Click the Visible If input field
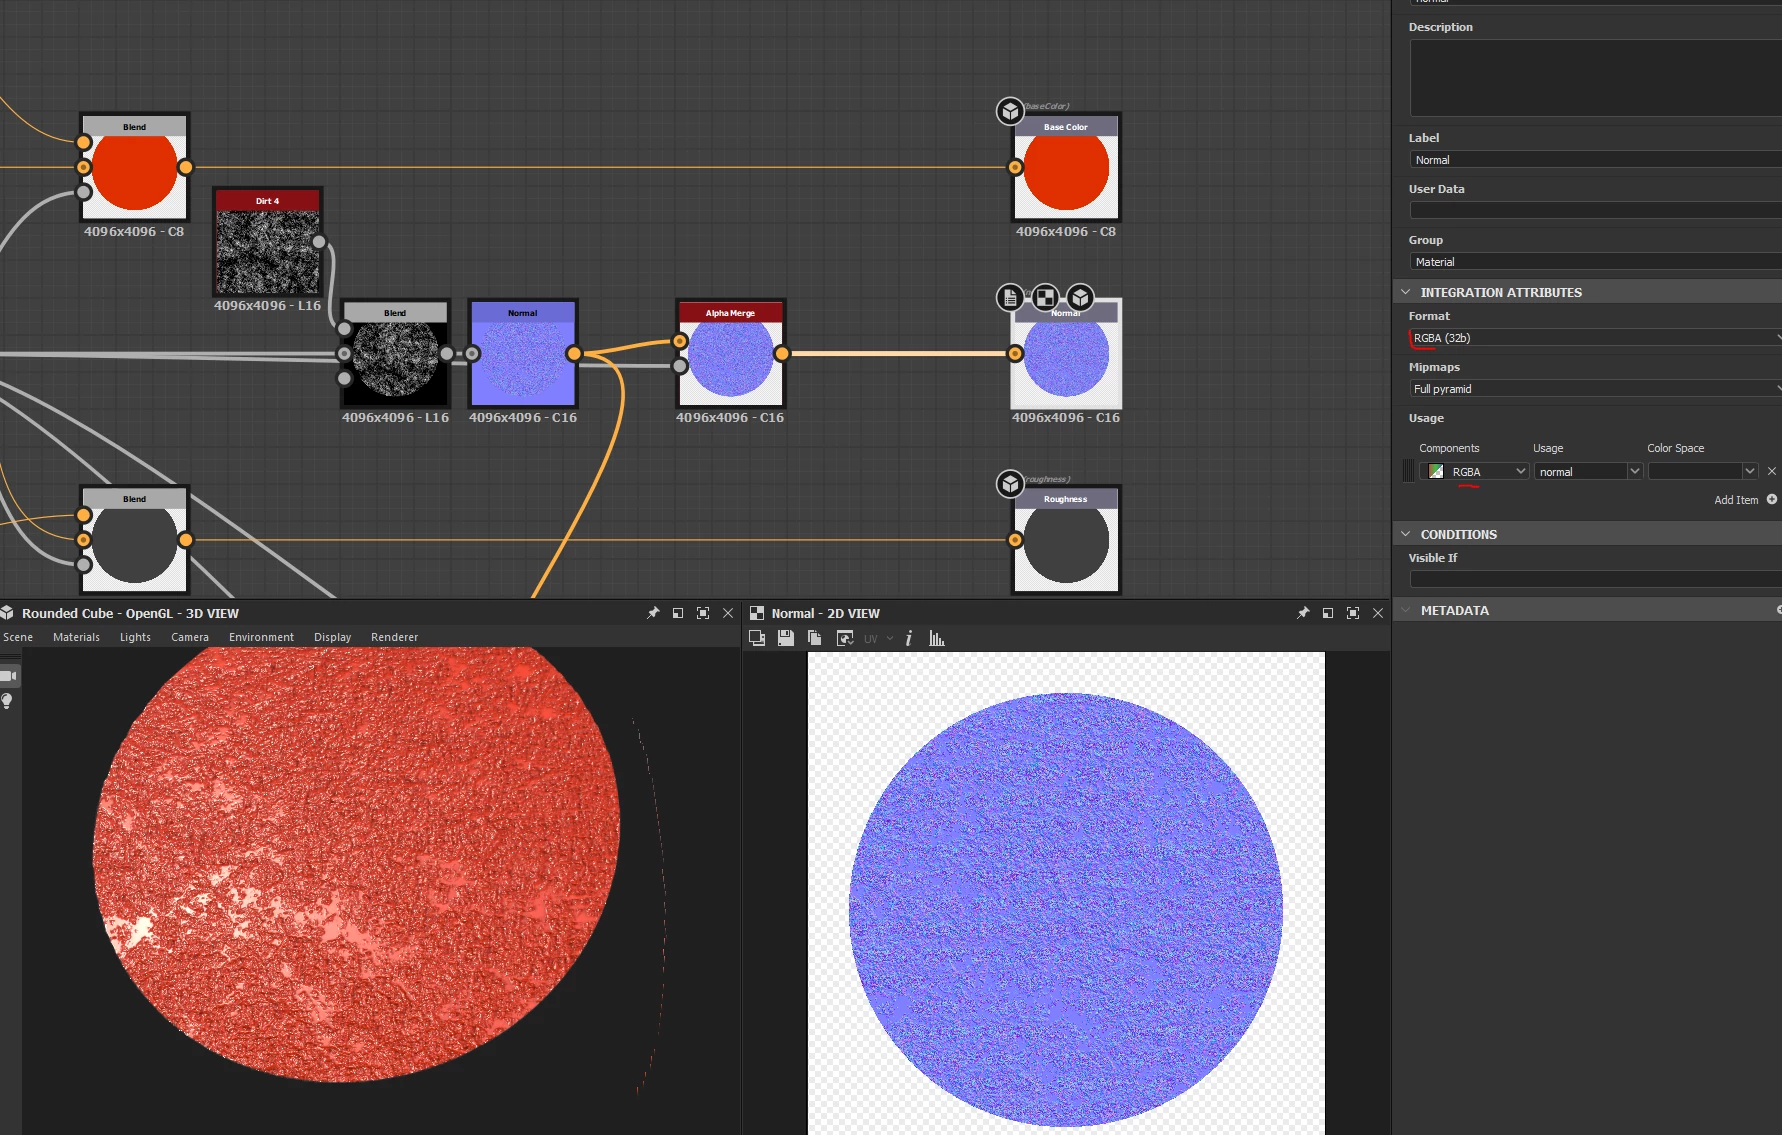This screenshot has width=1782, height=1135. (x=1595, y=579)
